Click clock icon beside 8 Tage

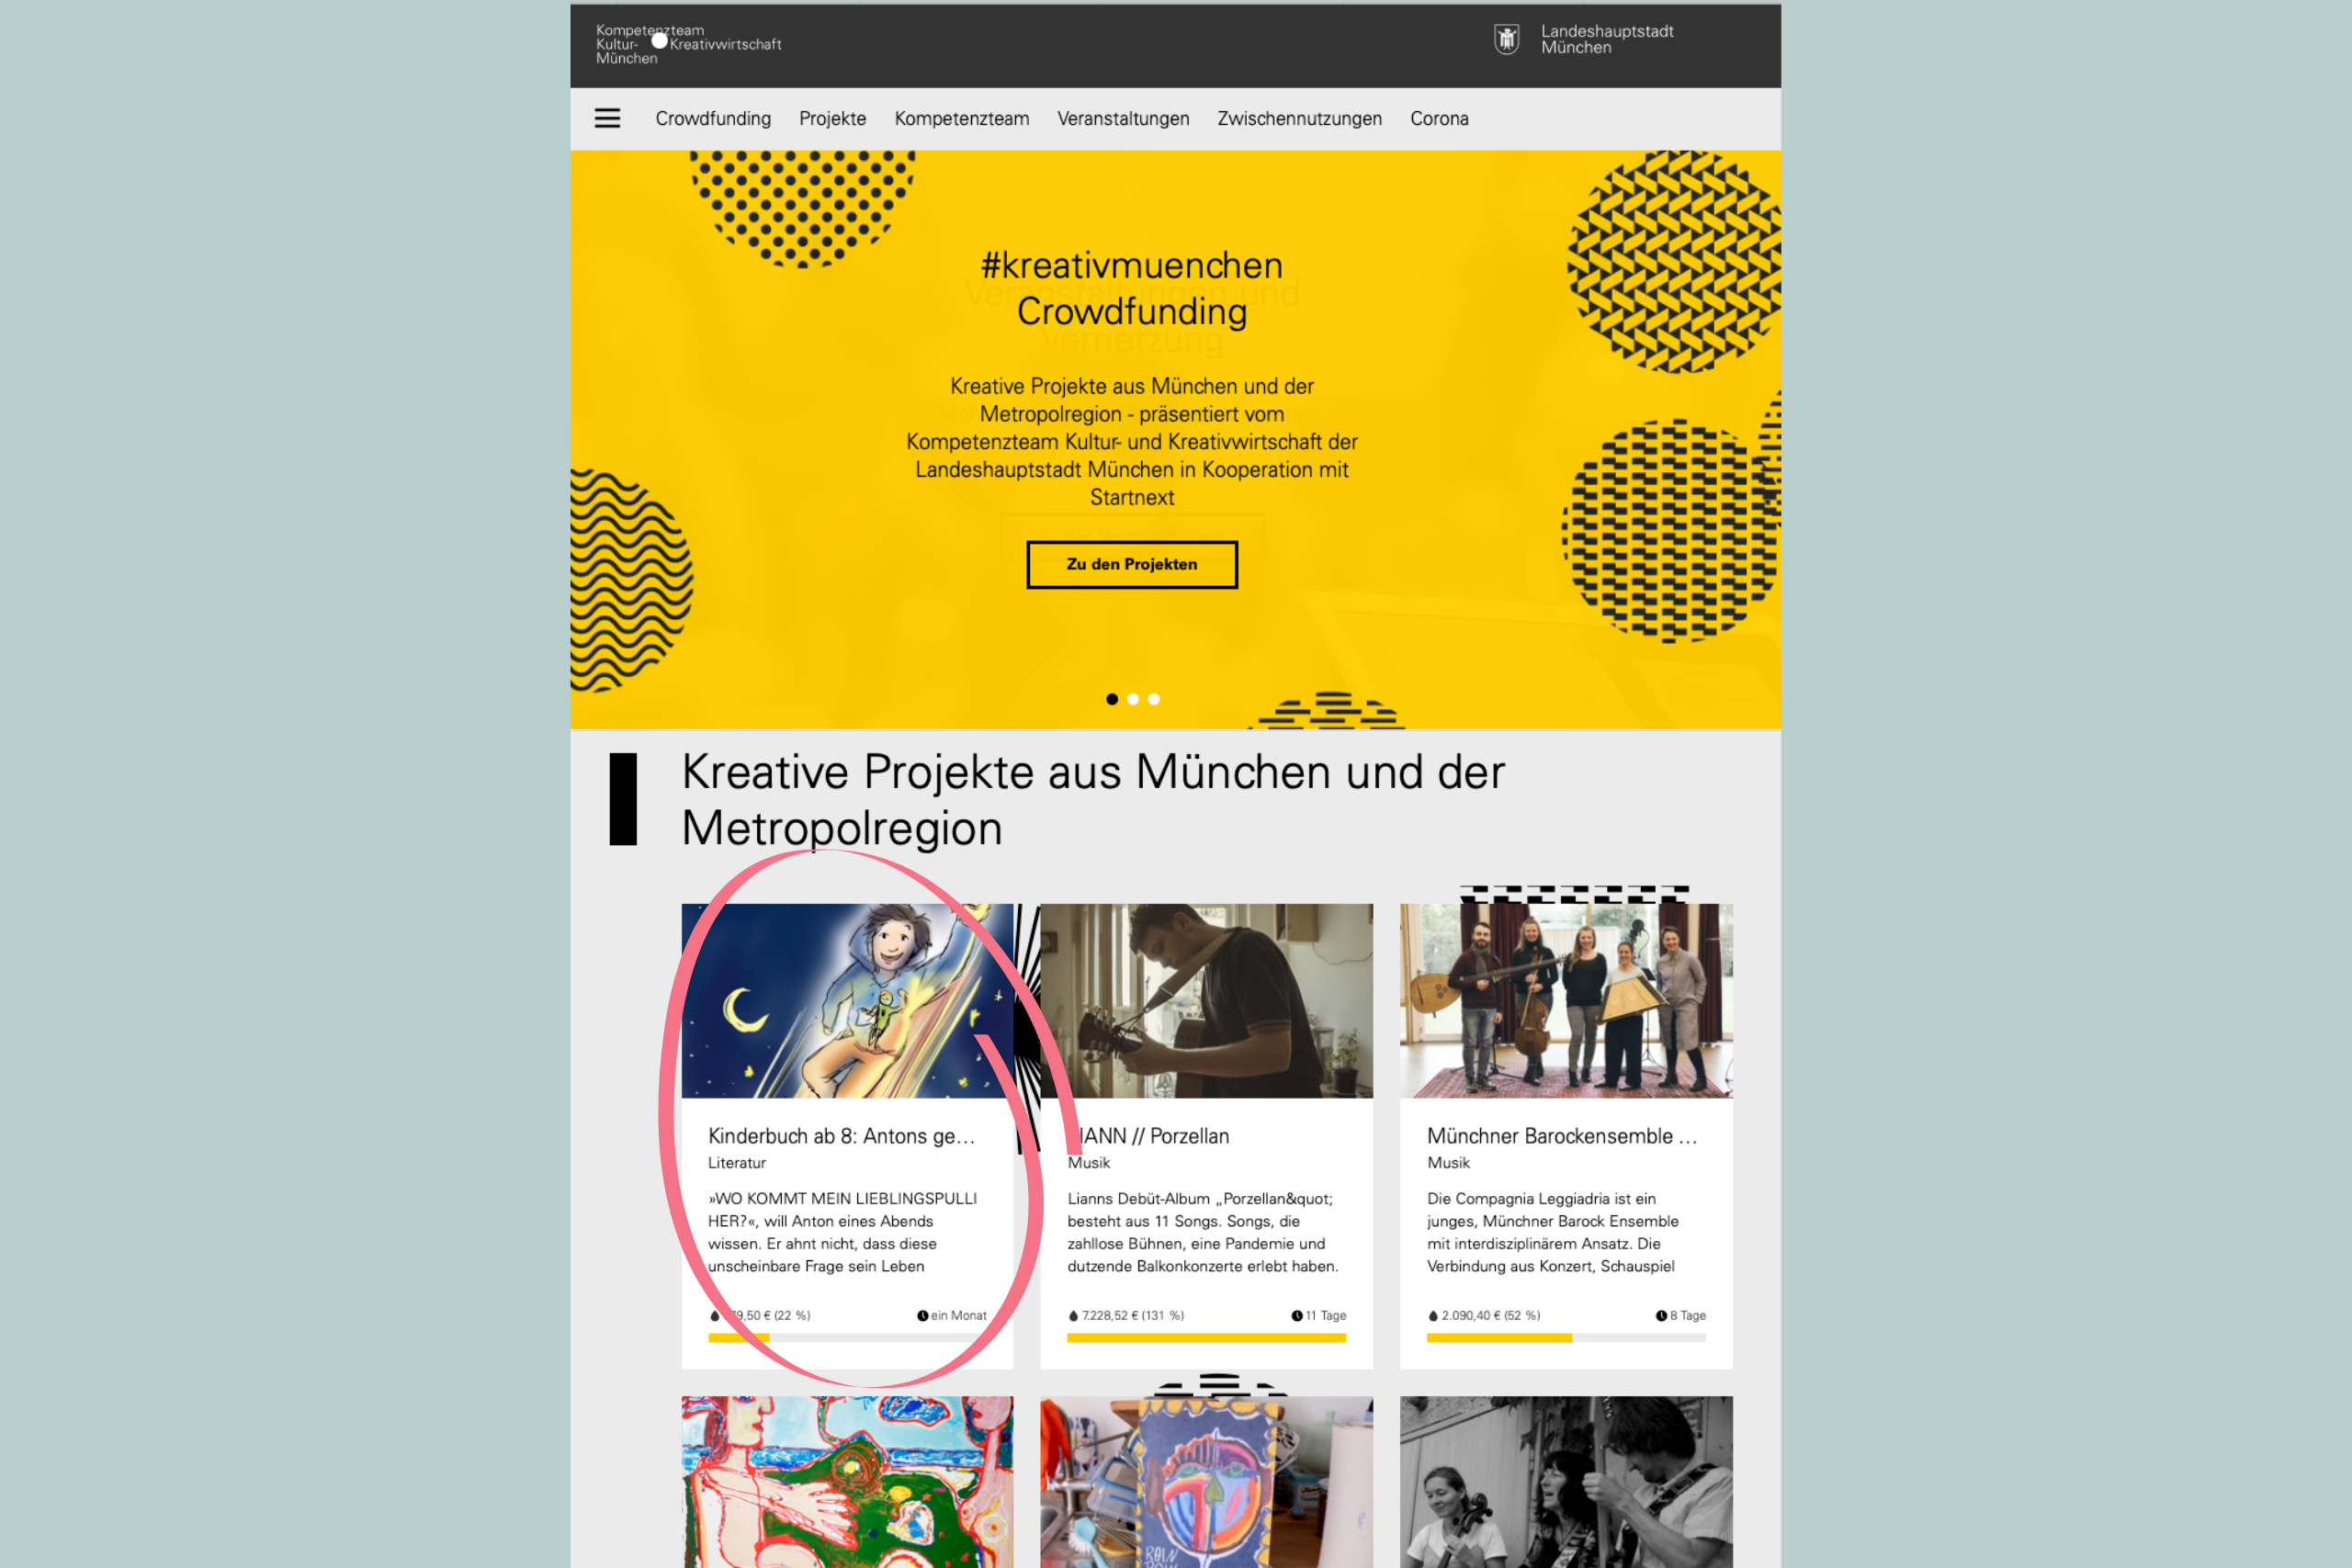[x=1661, y=1315]
